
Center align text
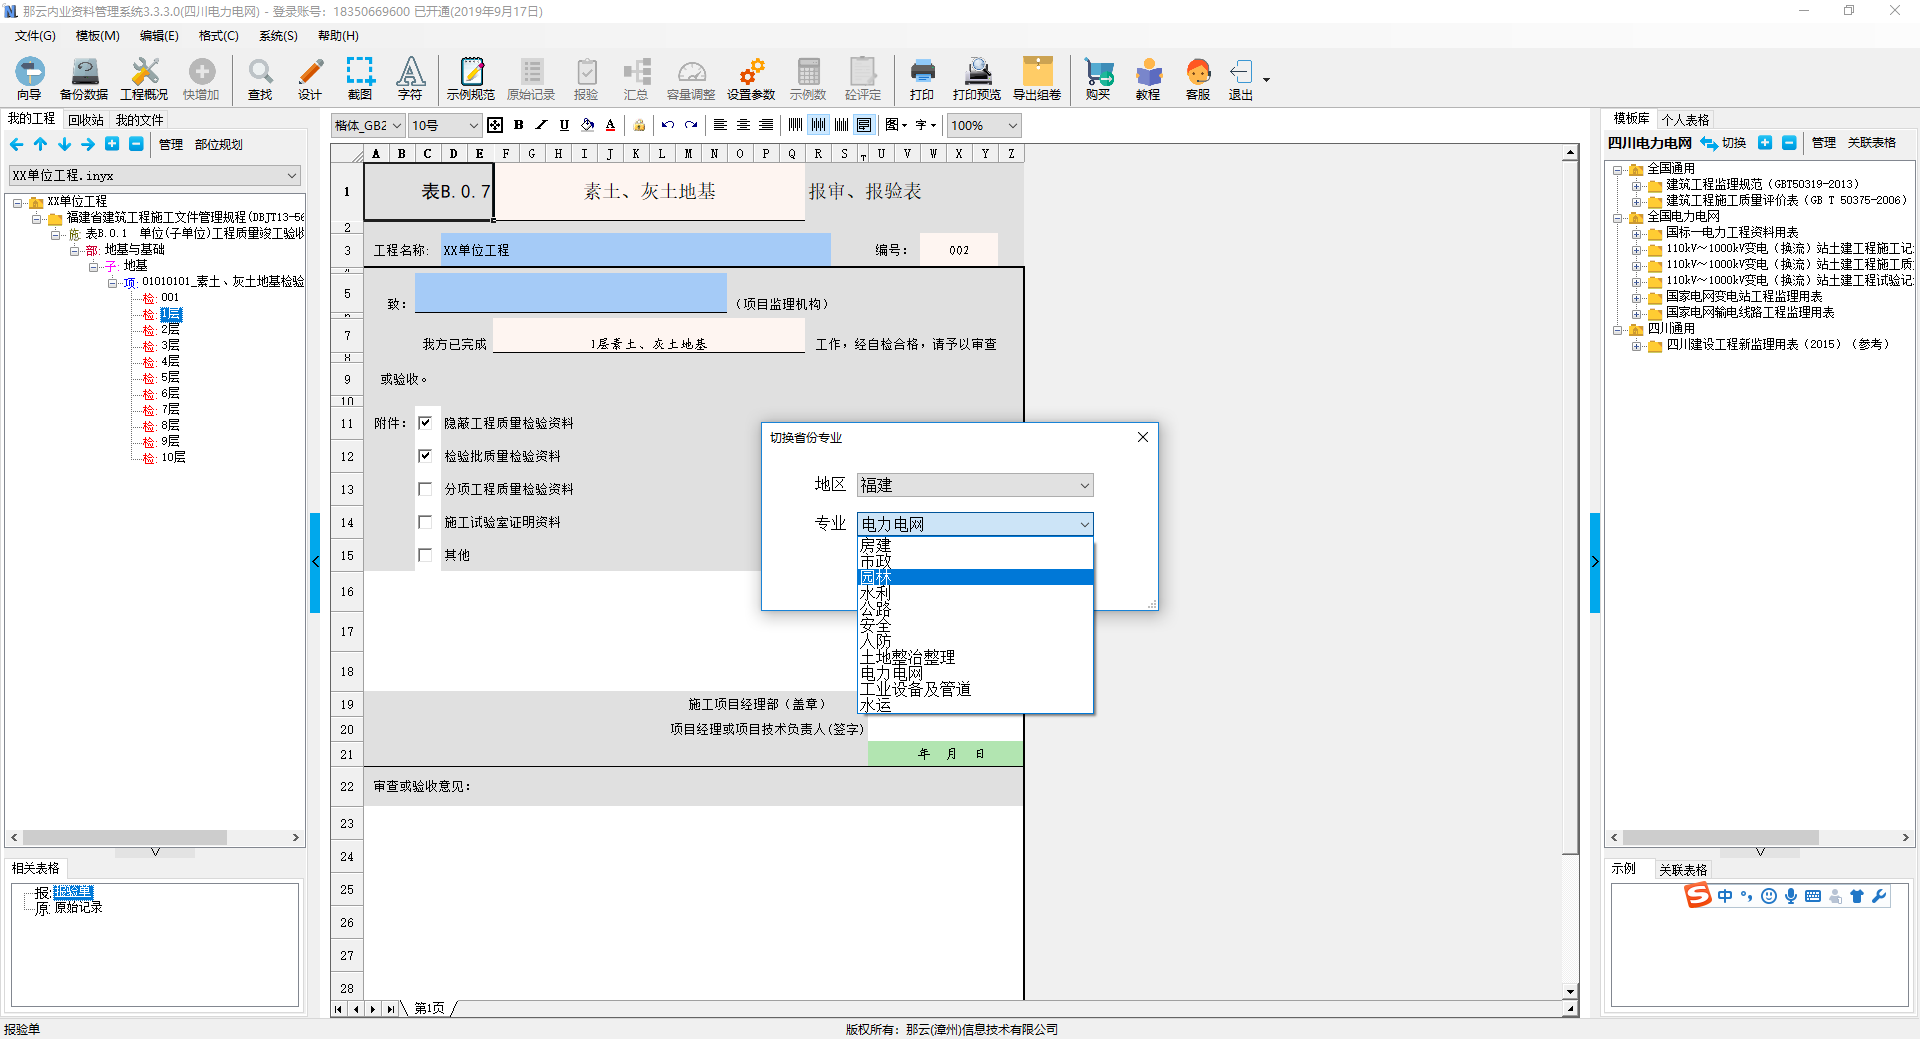coord(743,125)
